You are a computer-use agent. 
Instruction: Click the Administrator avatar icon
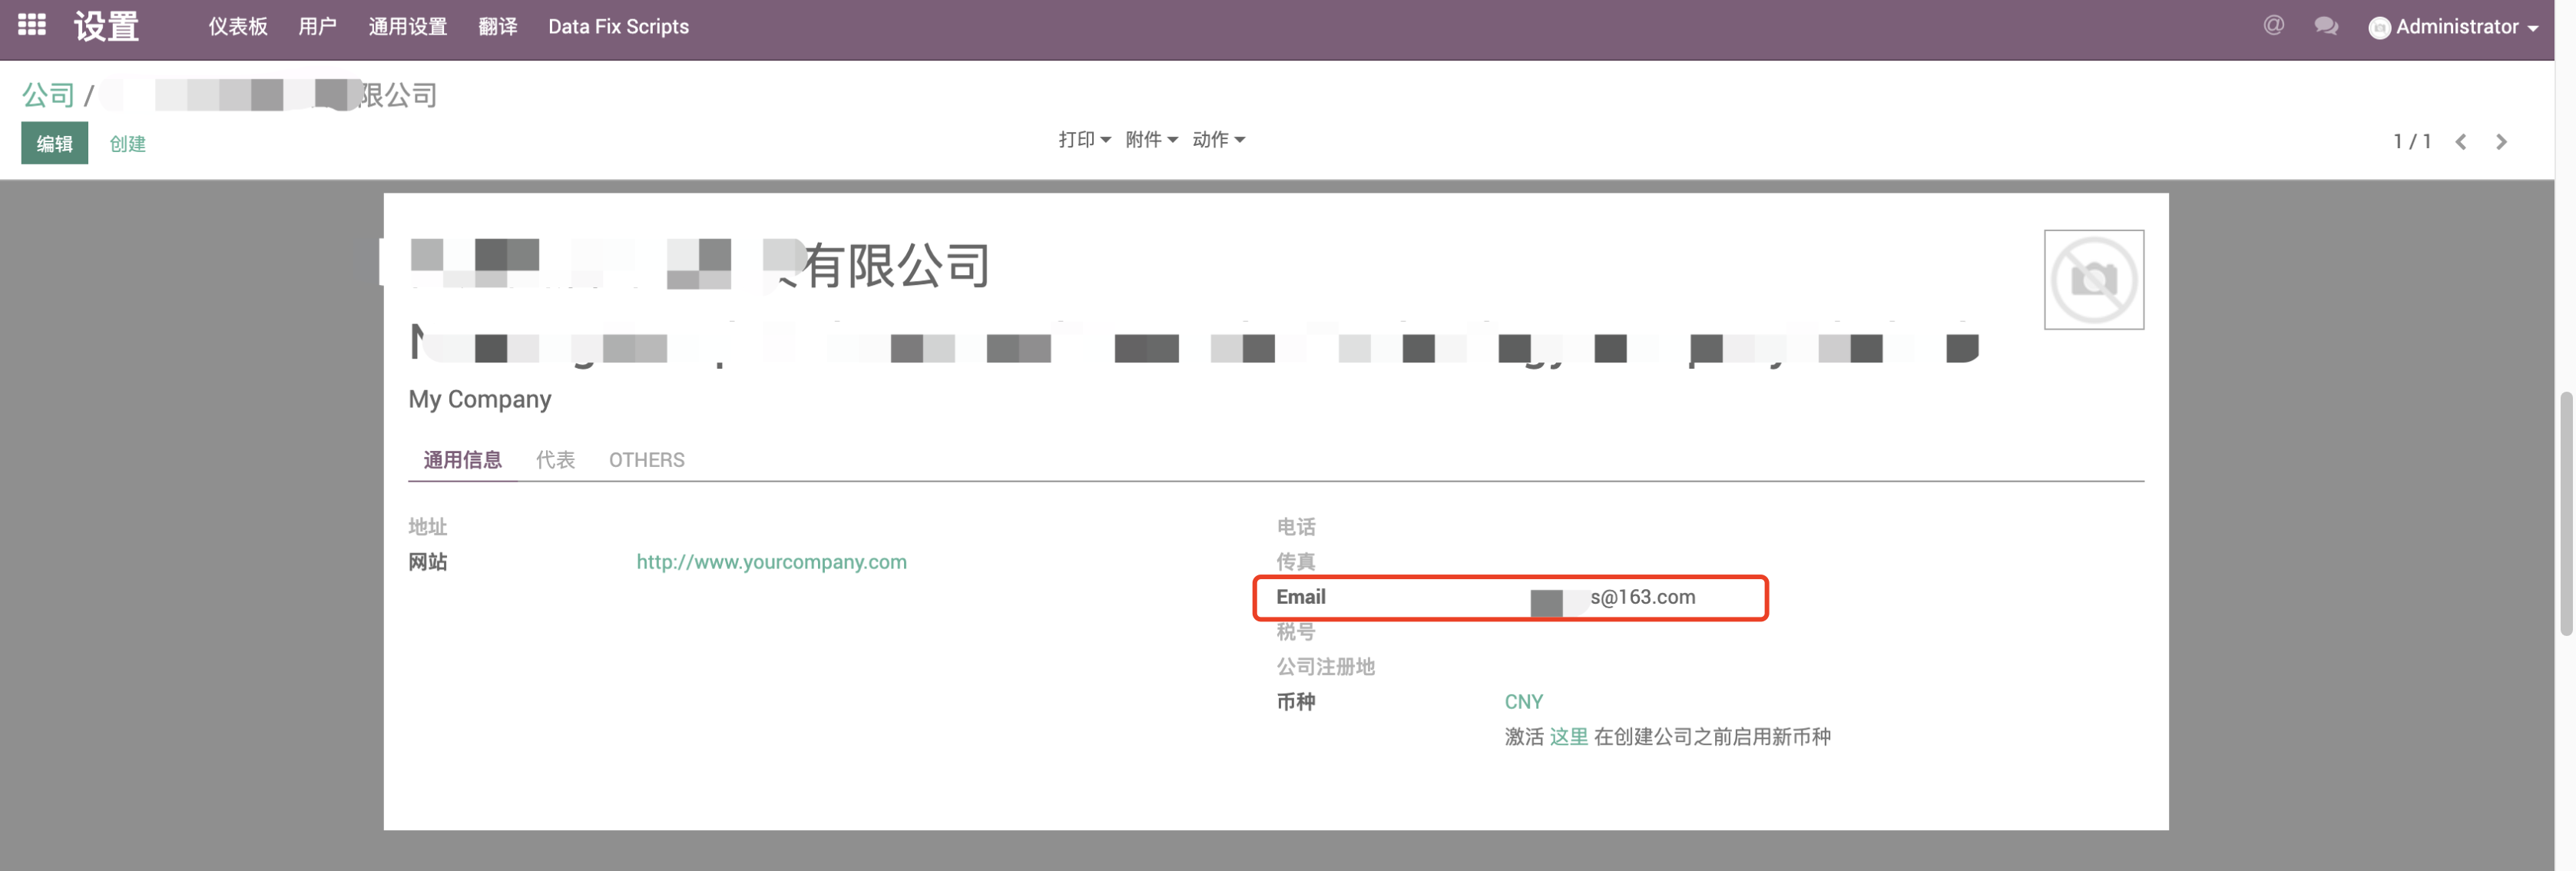[2380, 27]
